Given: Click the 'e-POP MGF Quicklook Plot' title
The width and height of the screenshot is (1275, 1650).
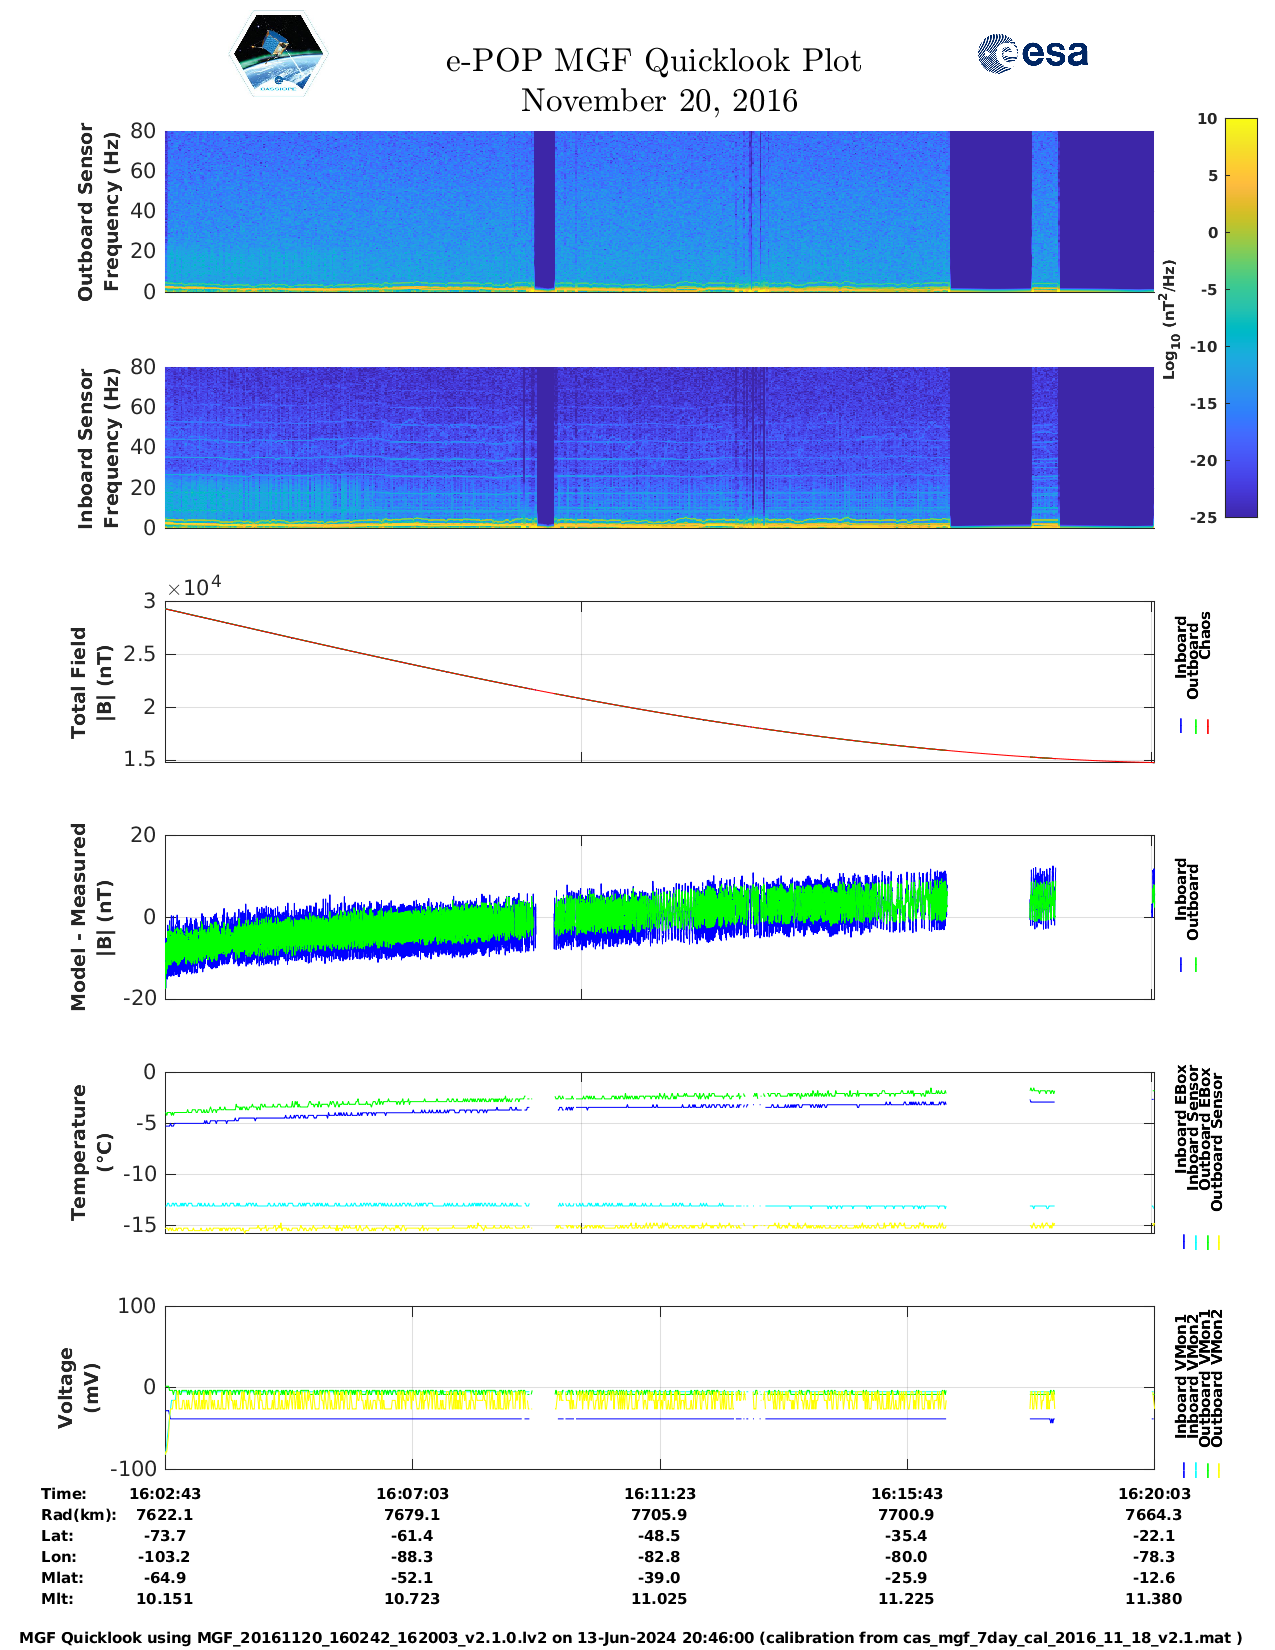Looking at the screenshot, I should [x=653, y=62].
